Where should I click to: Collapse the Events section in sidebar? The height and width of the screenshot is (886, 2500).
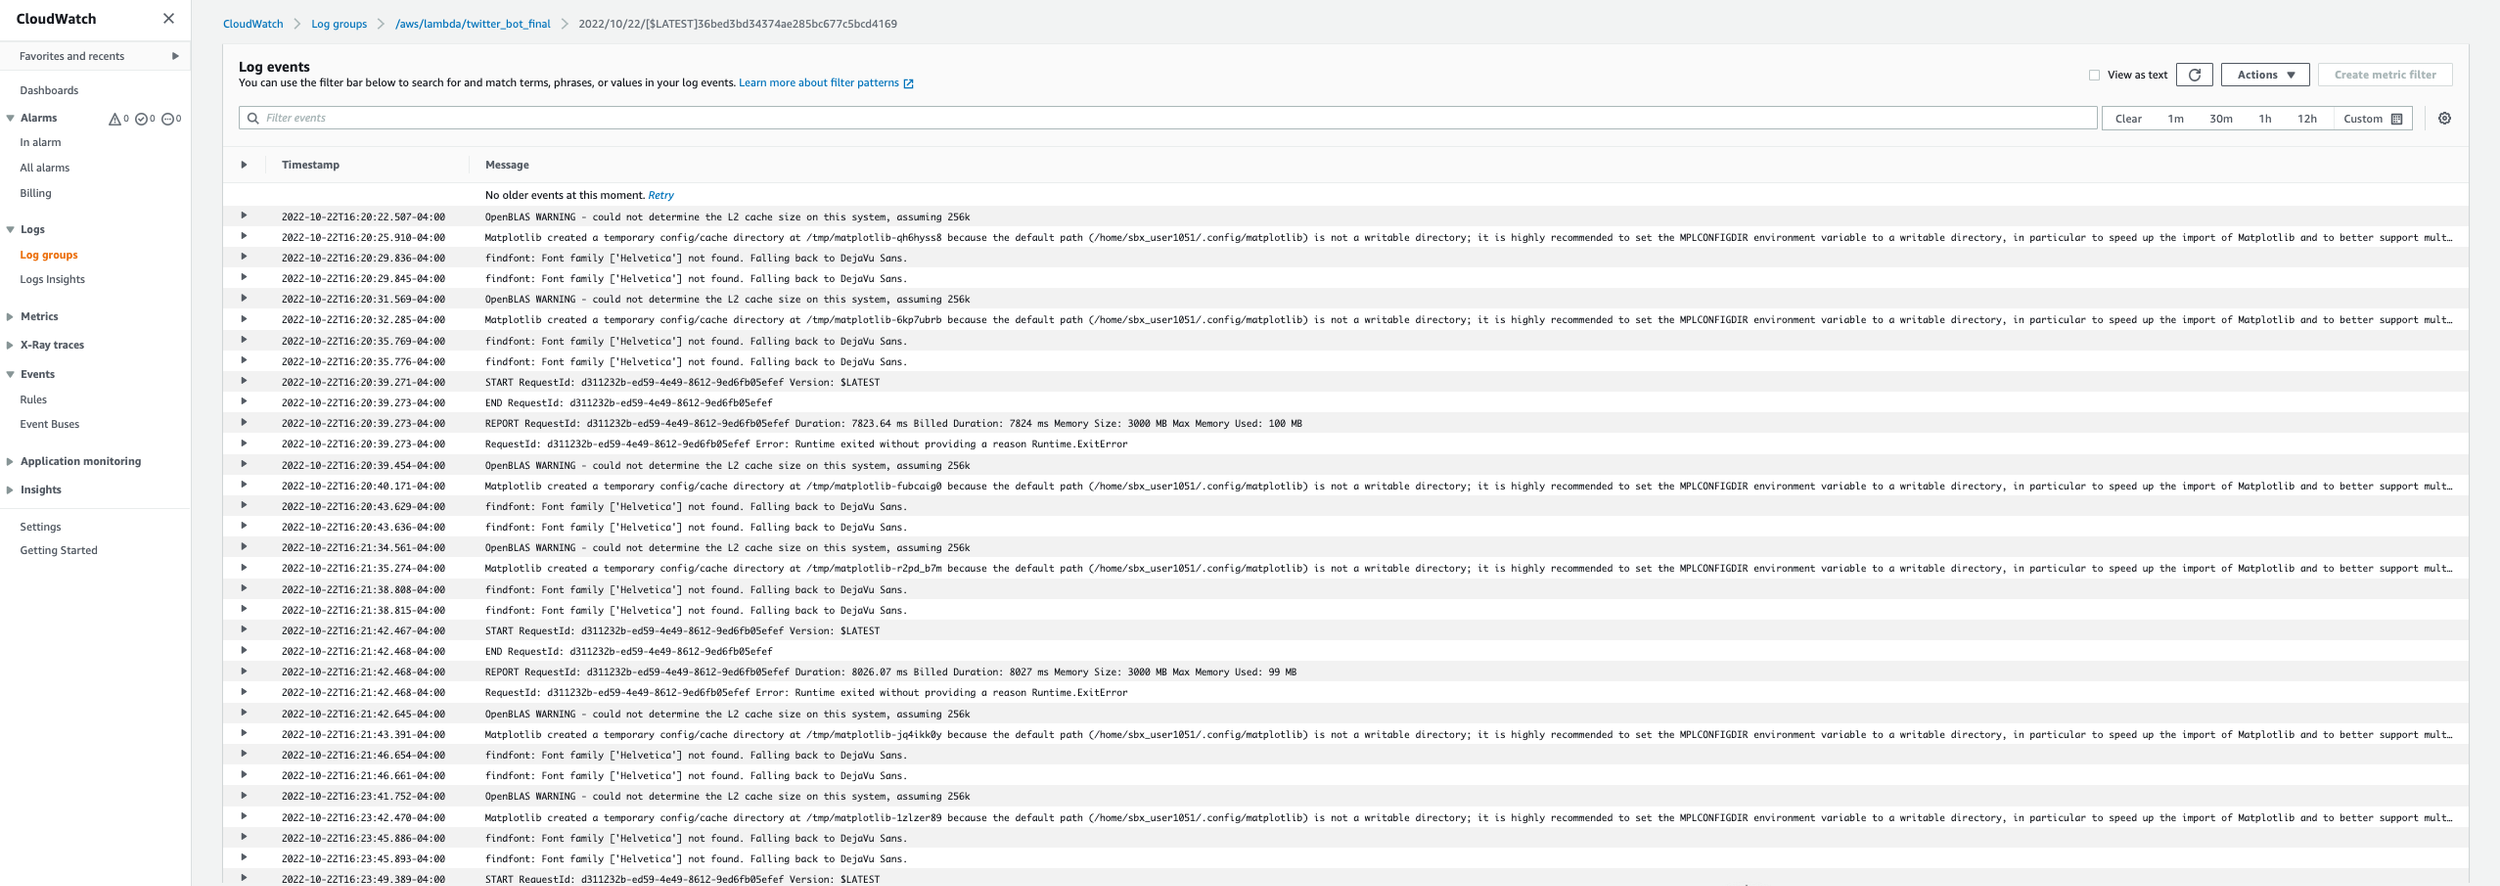coord(10,375)
